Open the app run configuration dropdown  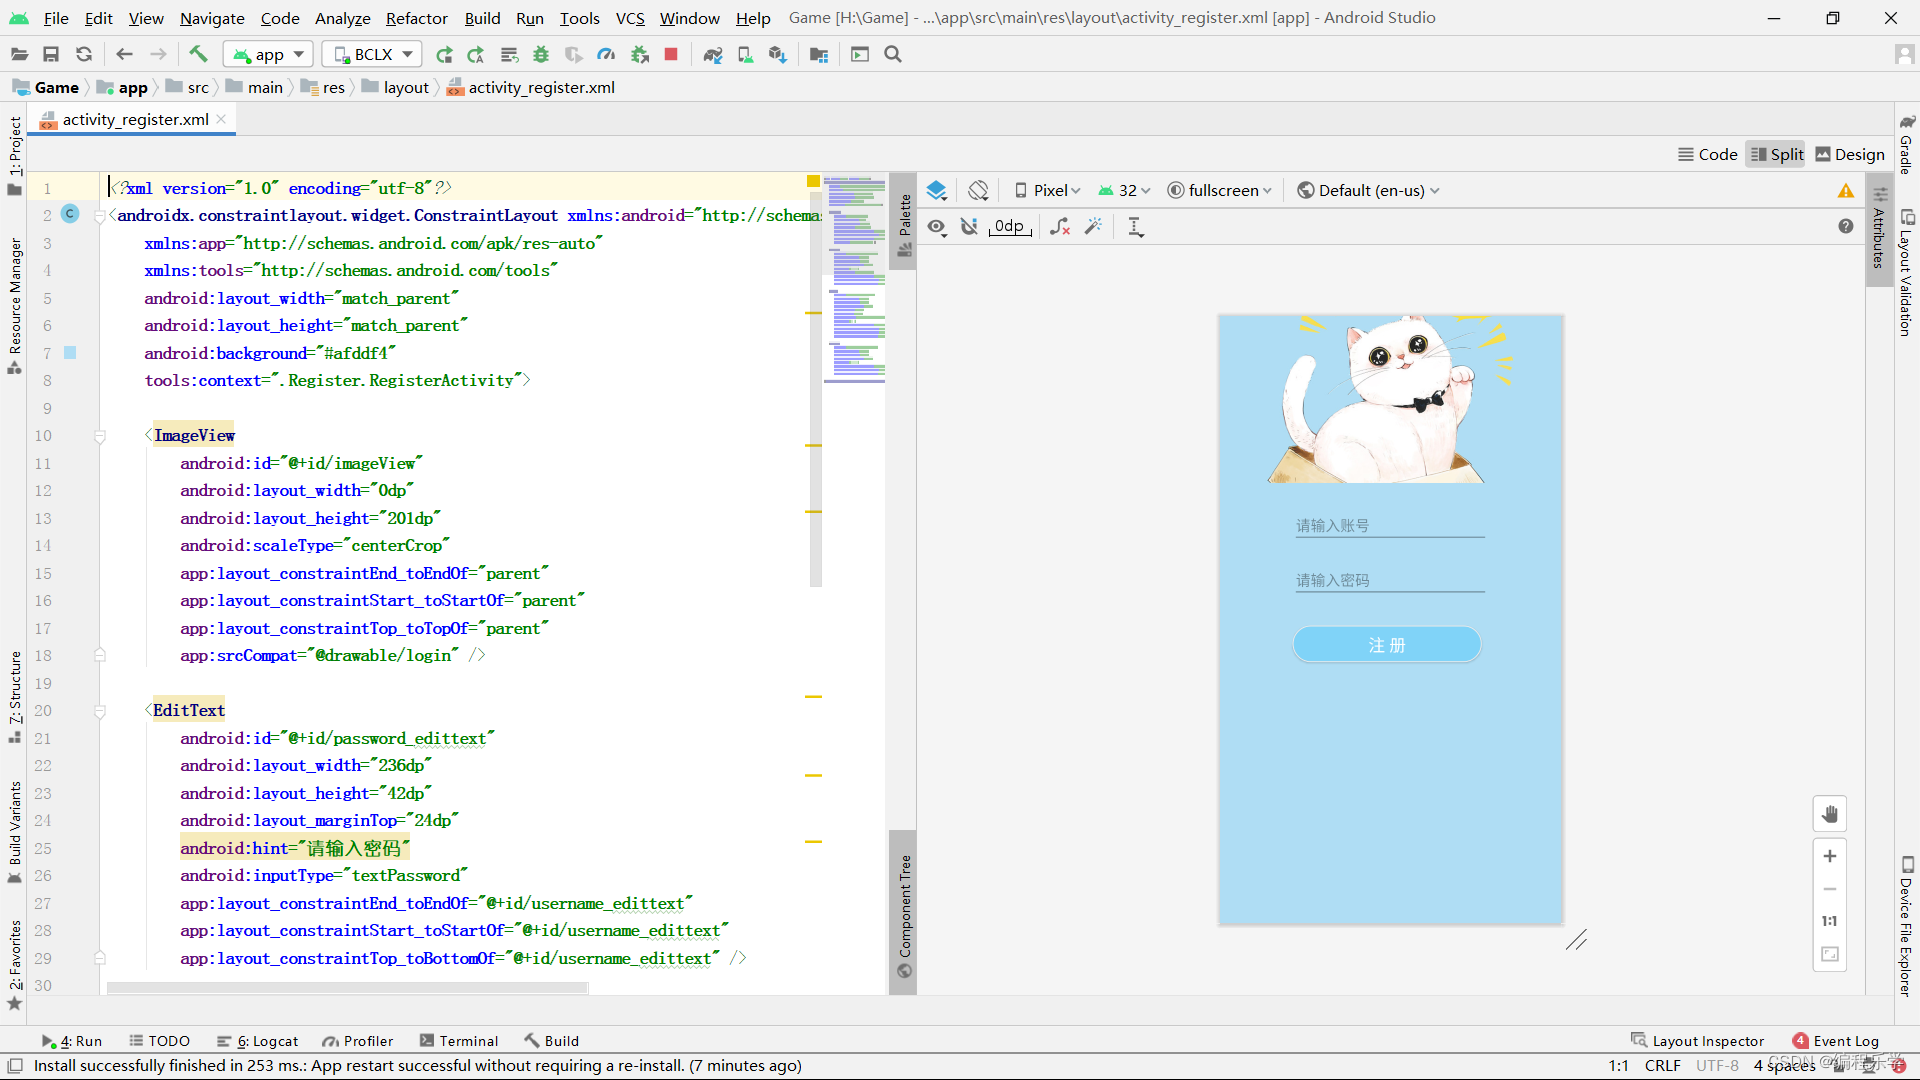coord(268,54)
